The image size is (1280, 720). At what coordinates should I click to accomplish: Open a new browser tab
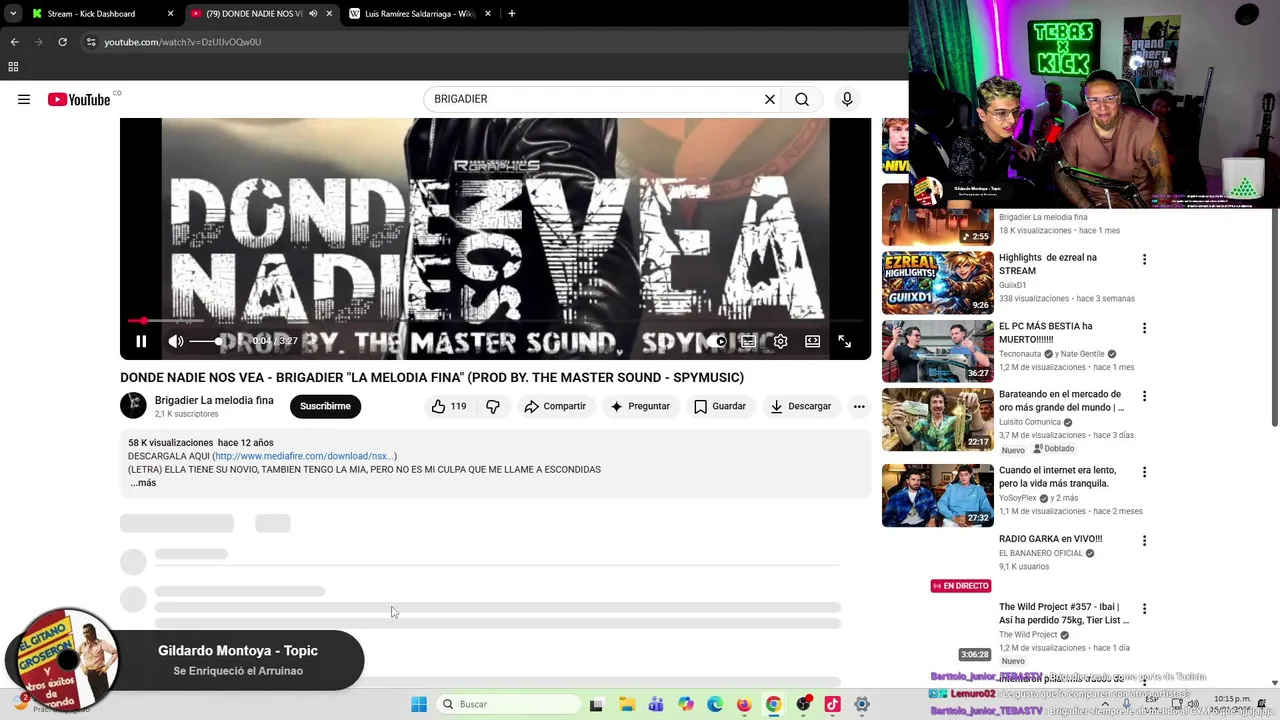(x=511, y=14)
